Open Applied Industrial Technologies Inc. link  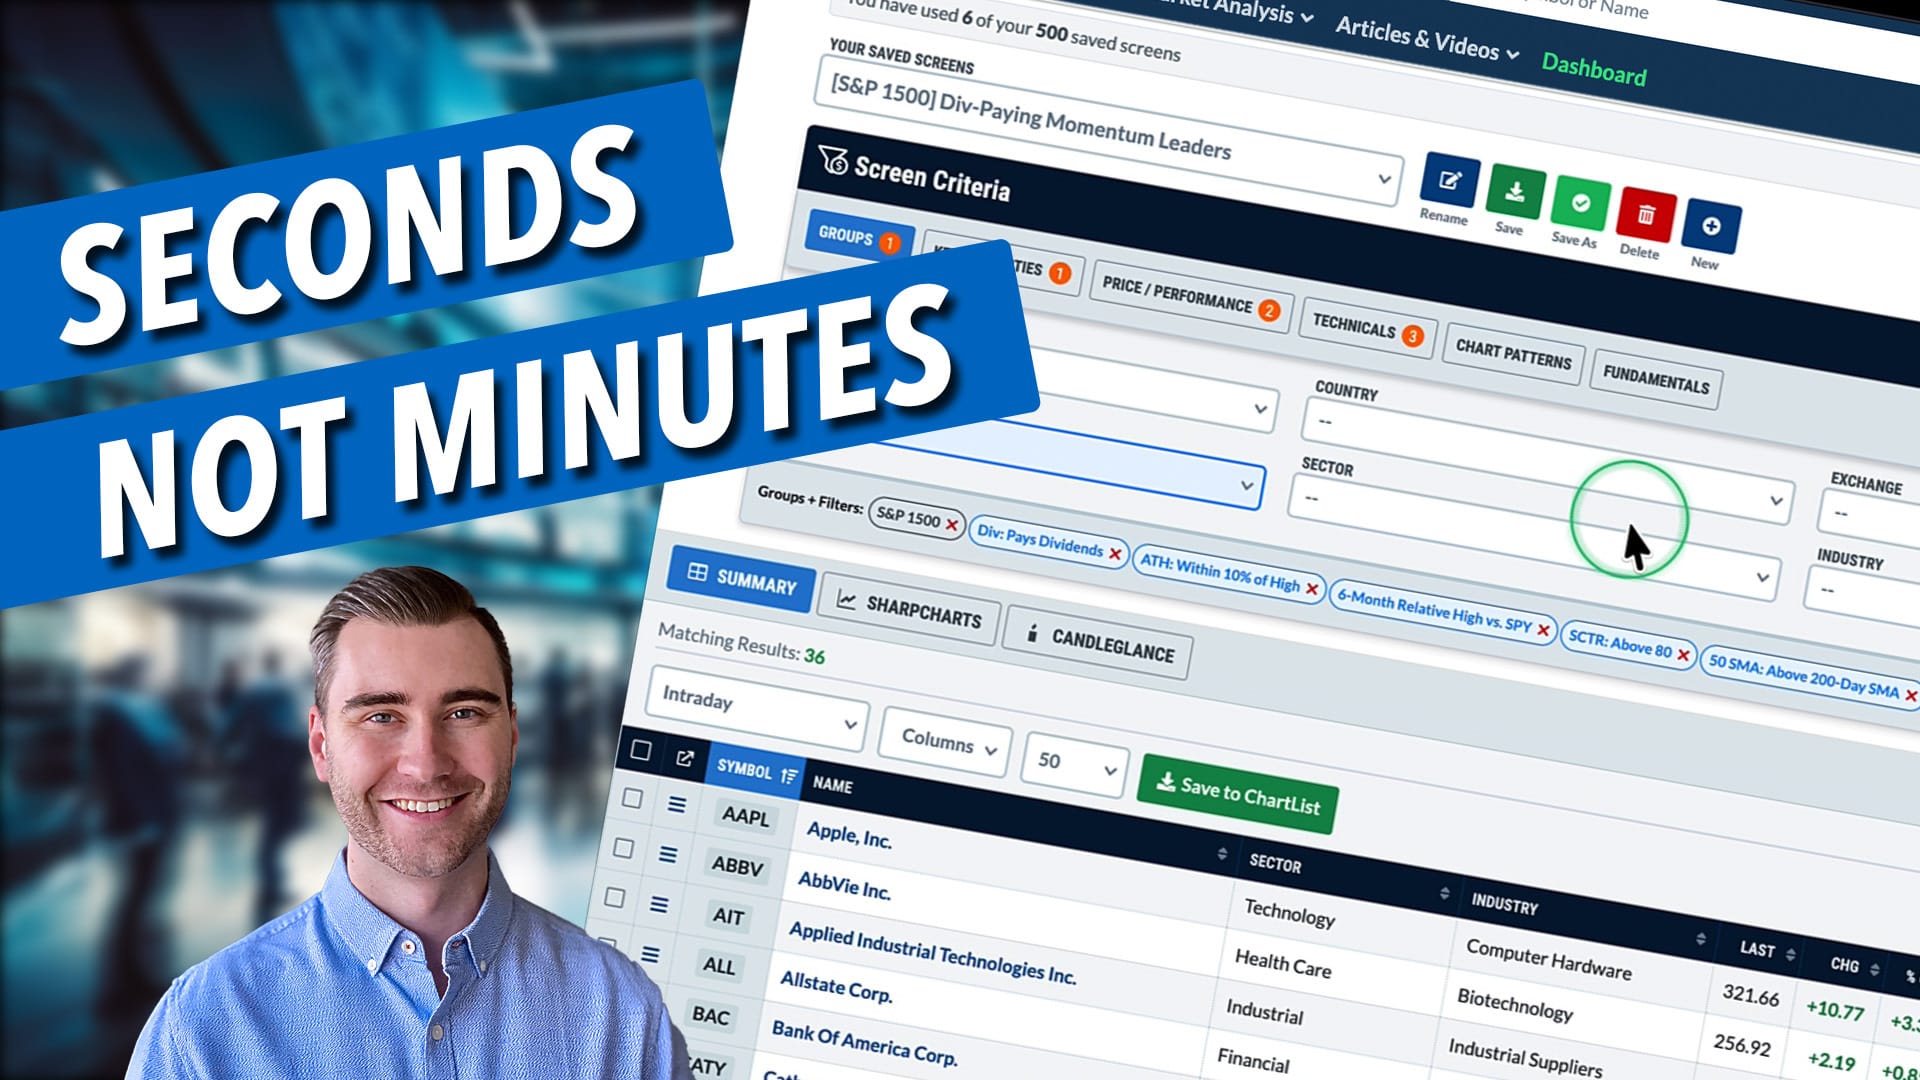point(932,952)
